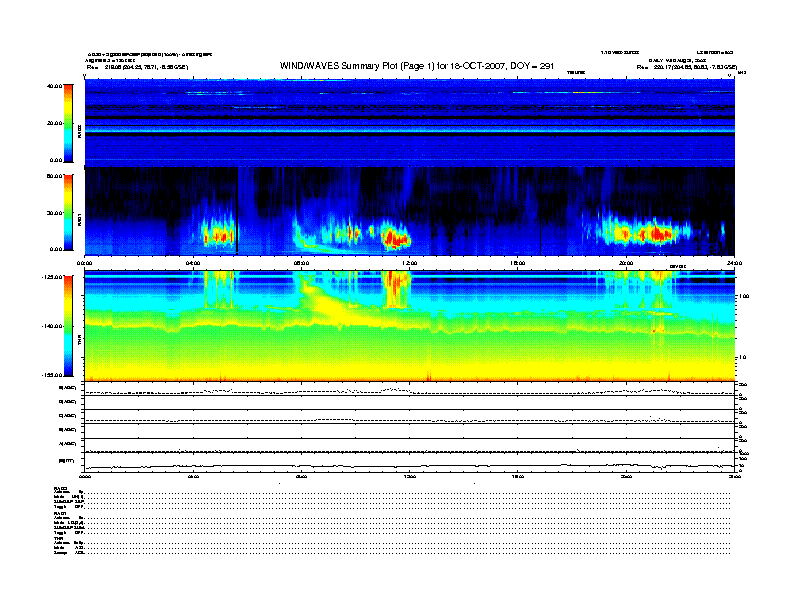This screenshot has height=612, width=792.
Task: Select the -140.00 label on the TNR color scale
Action: point(52,326)
